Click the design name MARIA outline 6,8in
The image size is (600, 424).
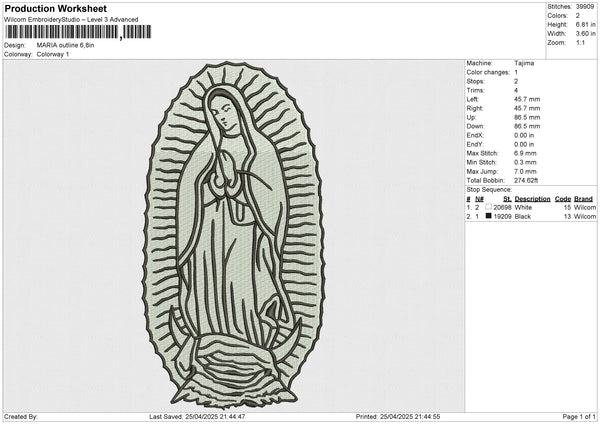click(65, 45)
